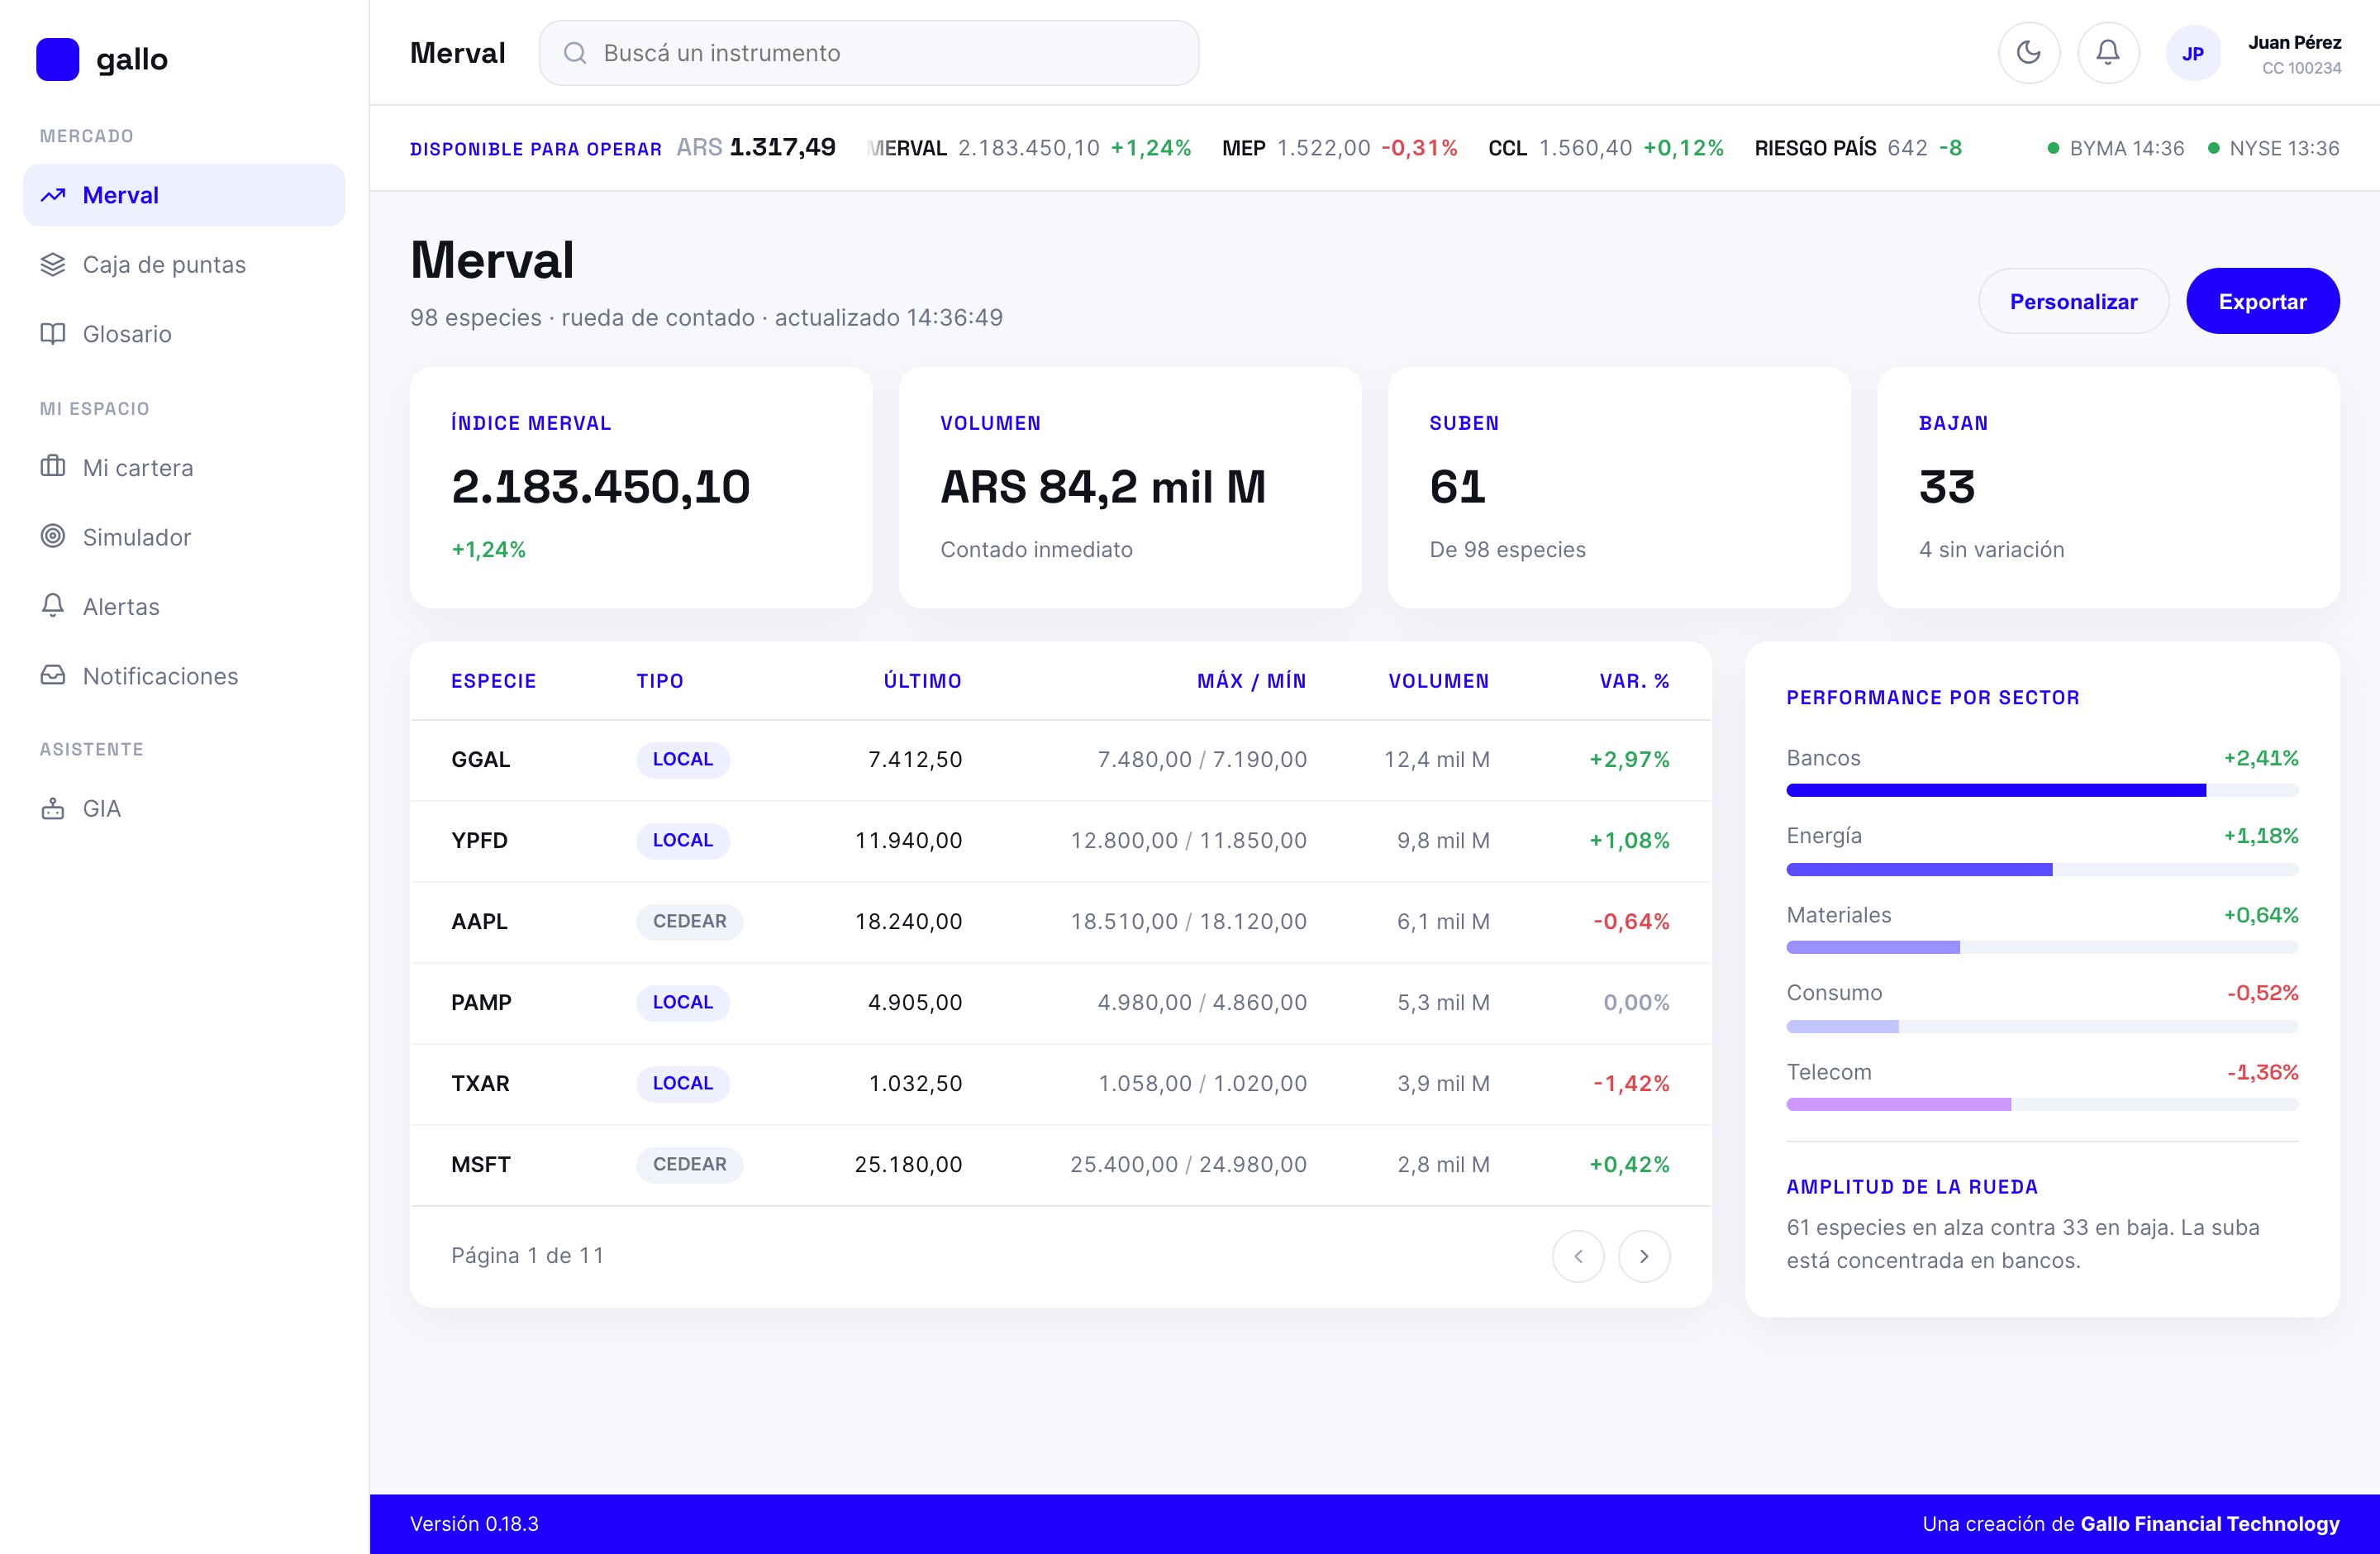Viewport: 2380px width, 1554px height.
Task: Click the Alertas bell icon
Action: pyautogui.click(x=53, y=605)
